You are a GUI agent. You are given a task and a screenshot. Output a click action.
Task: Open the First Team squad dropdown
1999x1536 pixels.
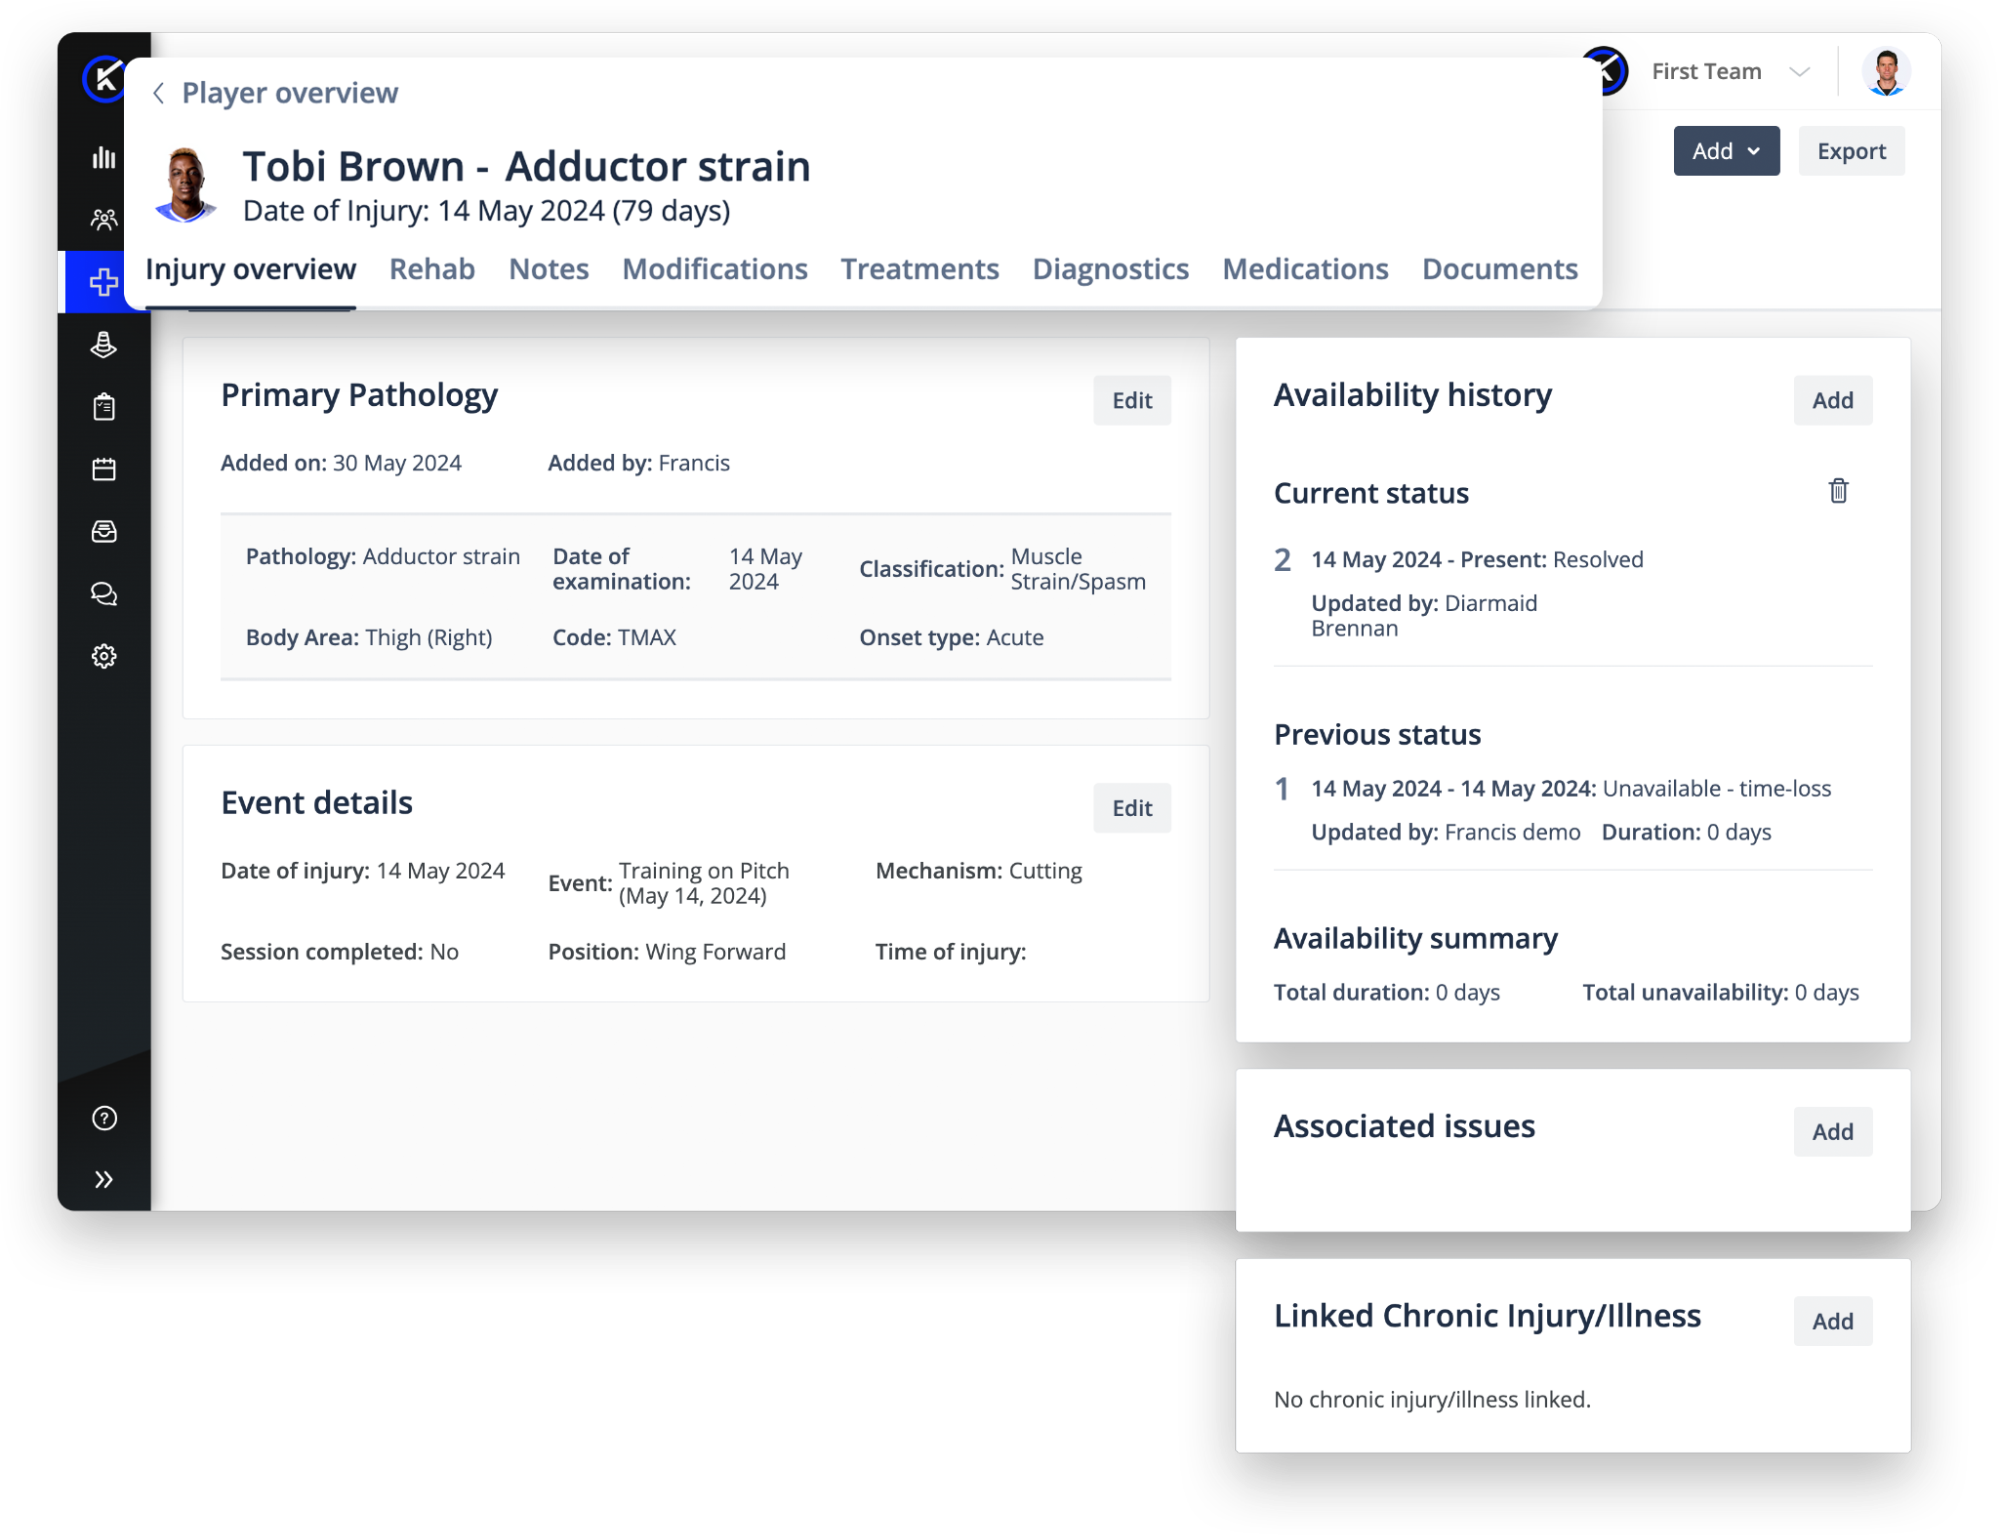point(1730,72)
